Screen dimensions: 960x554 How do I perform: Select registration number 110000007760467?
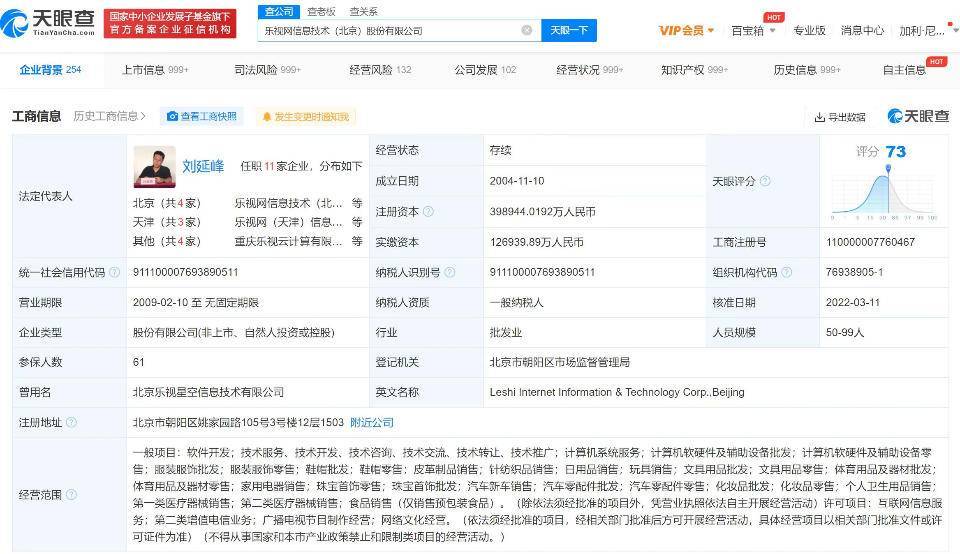click(x=870, y=242)
